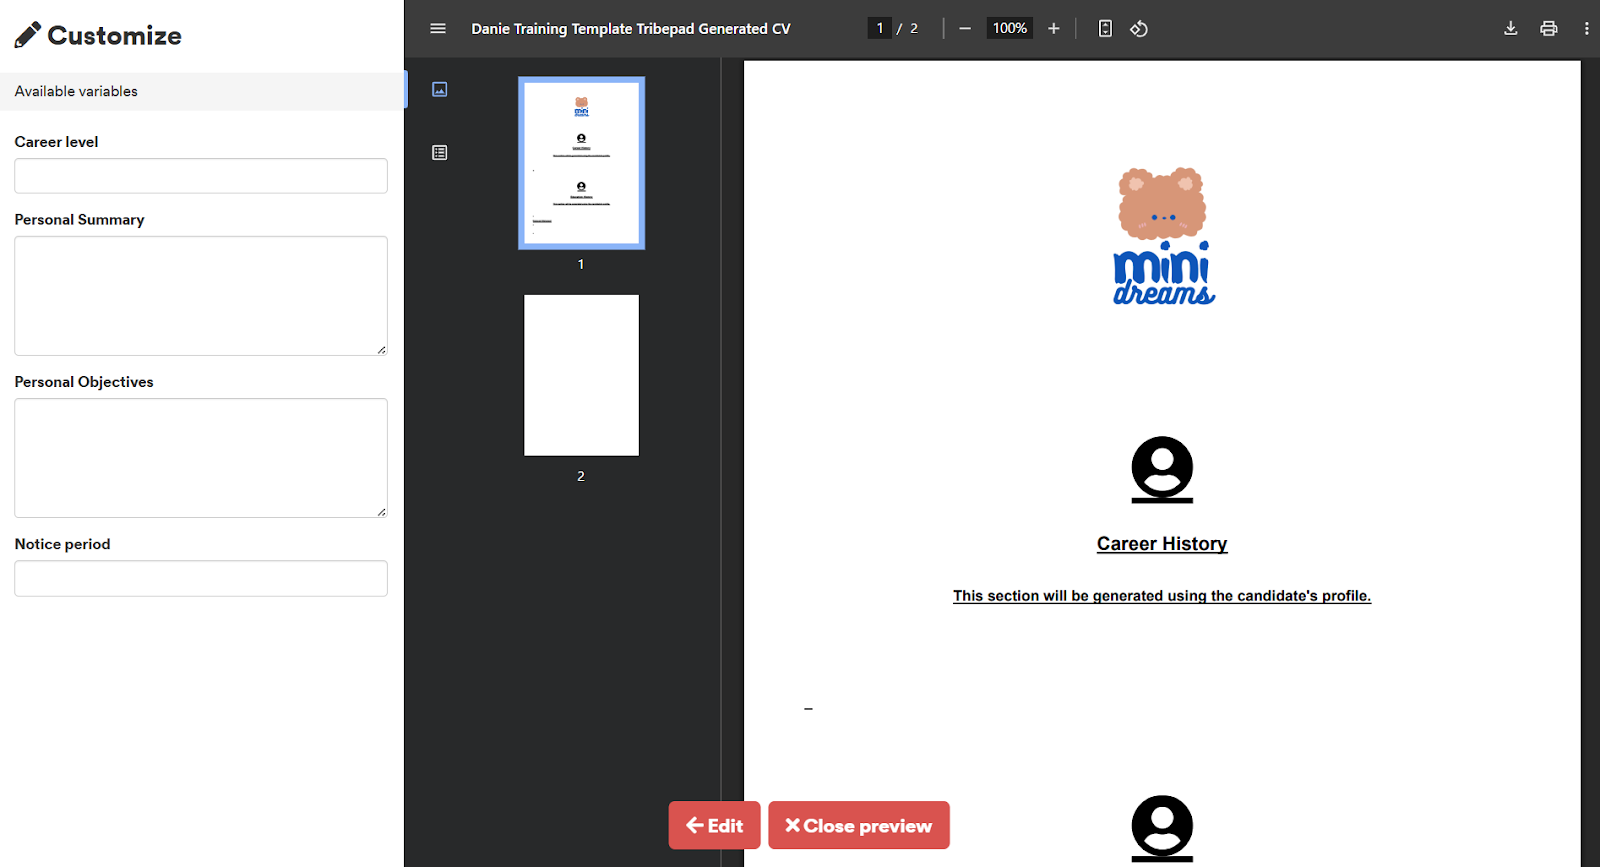The image size is (1600, 867).
Task: Click the Customize pencil icon
Action: pos(28,35)
